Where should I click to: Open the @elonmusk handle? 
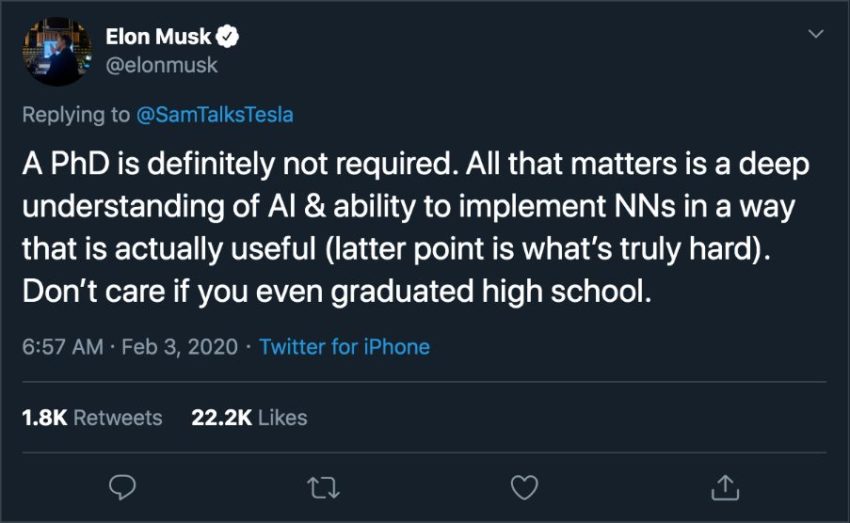(x=161, y=65)
